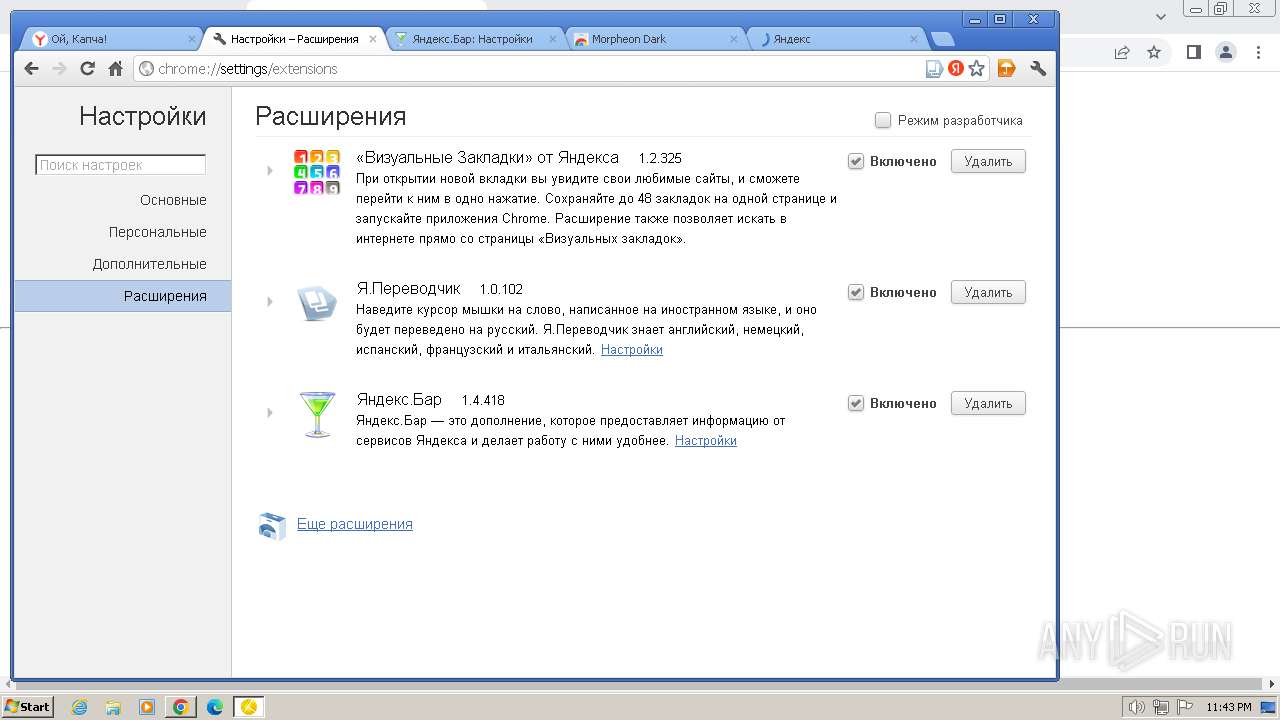Screen dimensions: 1280x720
Task: Uncheck Включено for Яндекс.Бар
Action: [856, 403]
